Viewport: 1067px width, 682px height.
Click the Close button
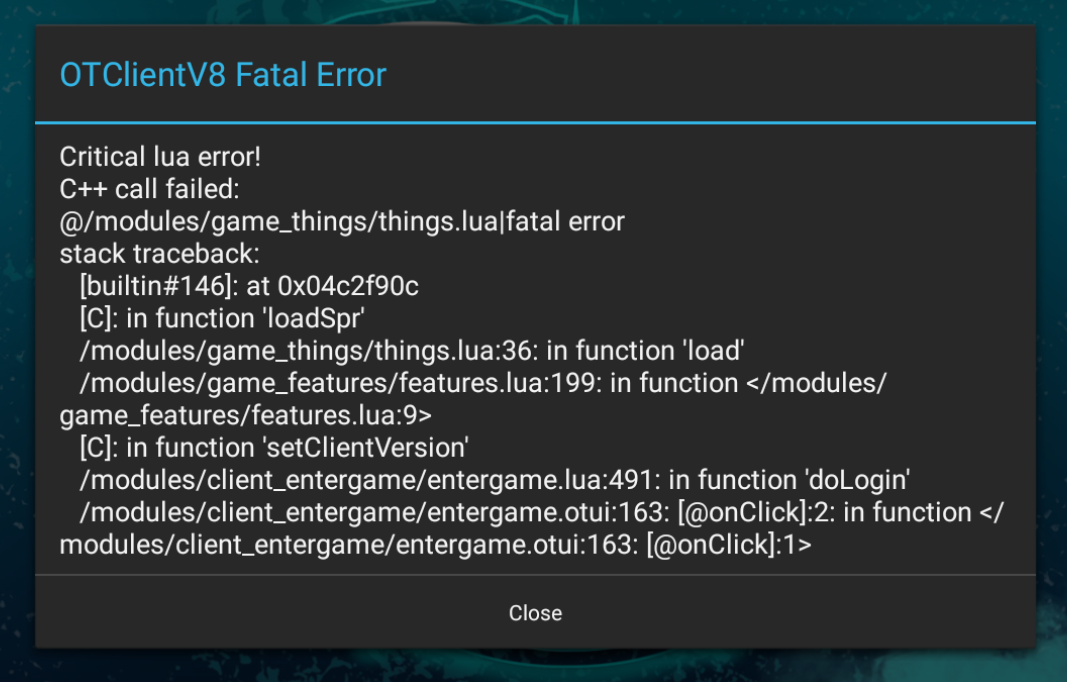point(534,613)
